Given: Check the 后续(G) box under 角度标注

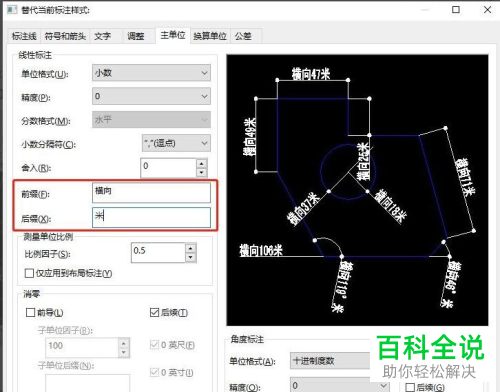Looking at the screenshot, I should tap(410, 387).
